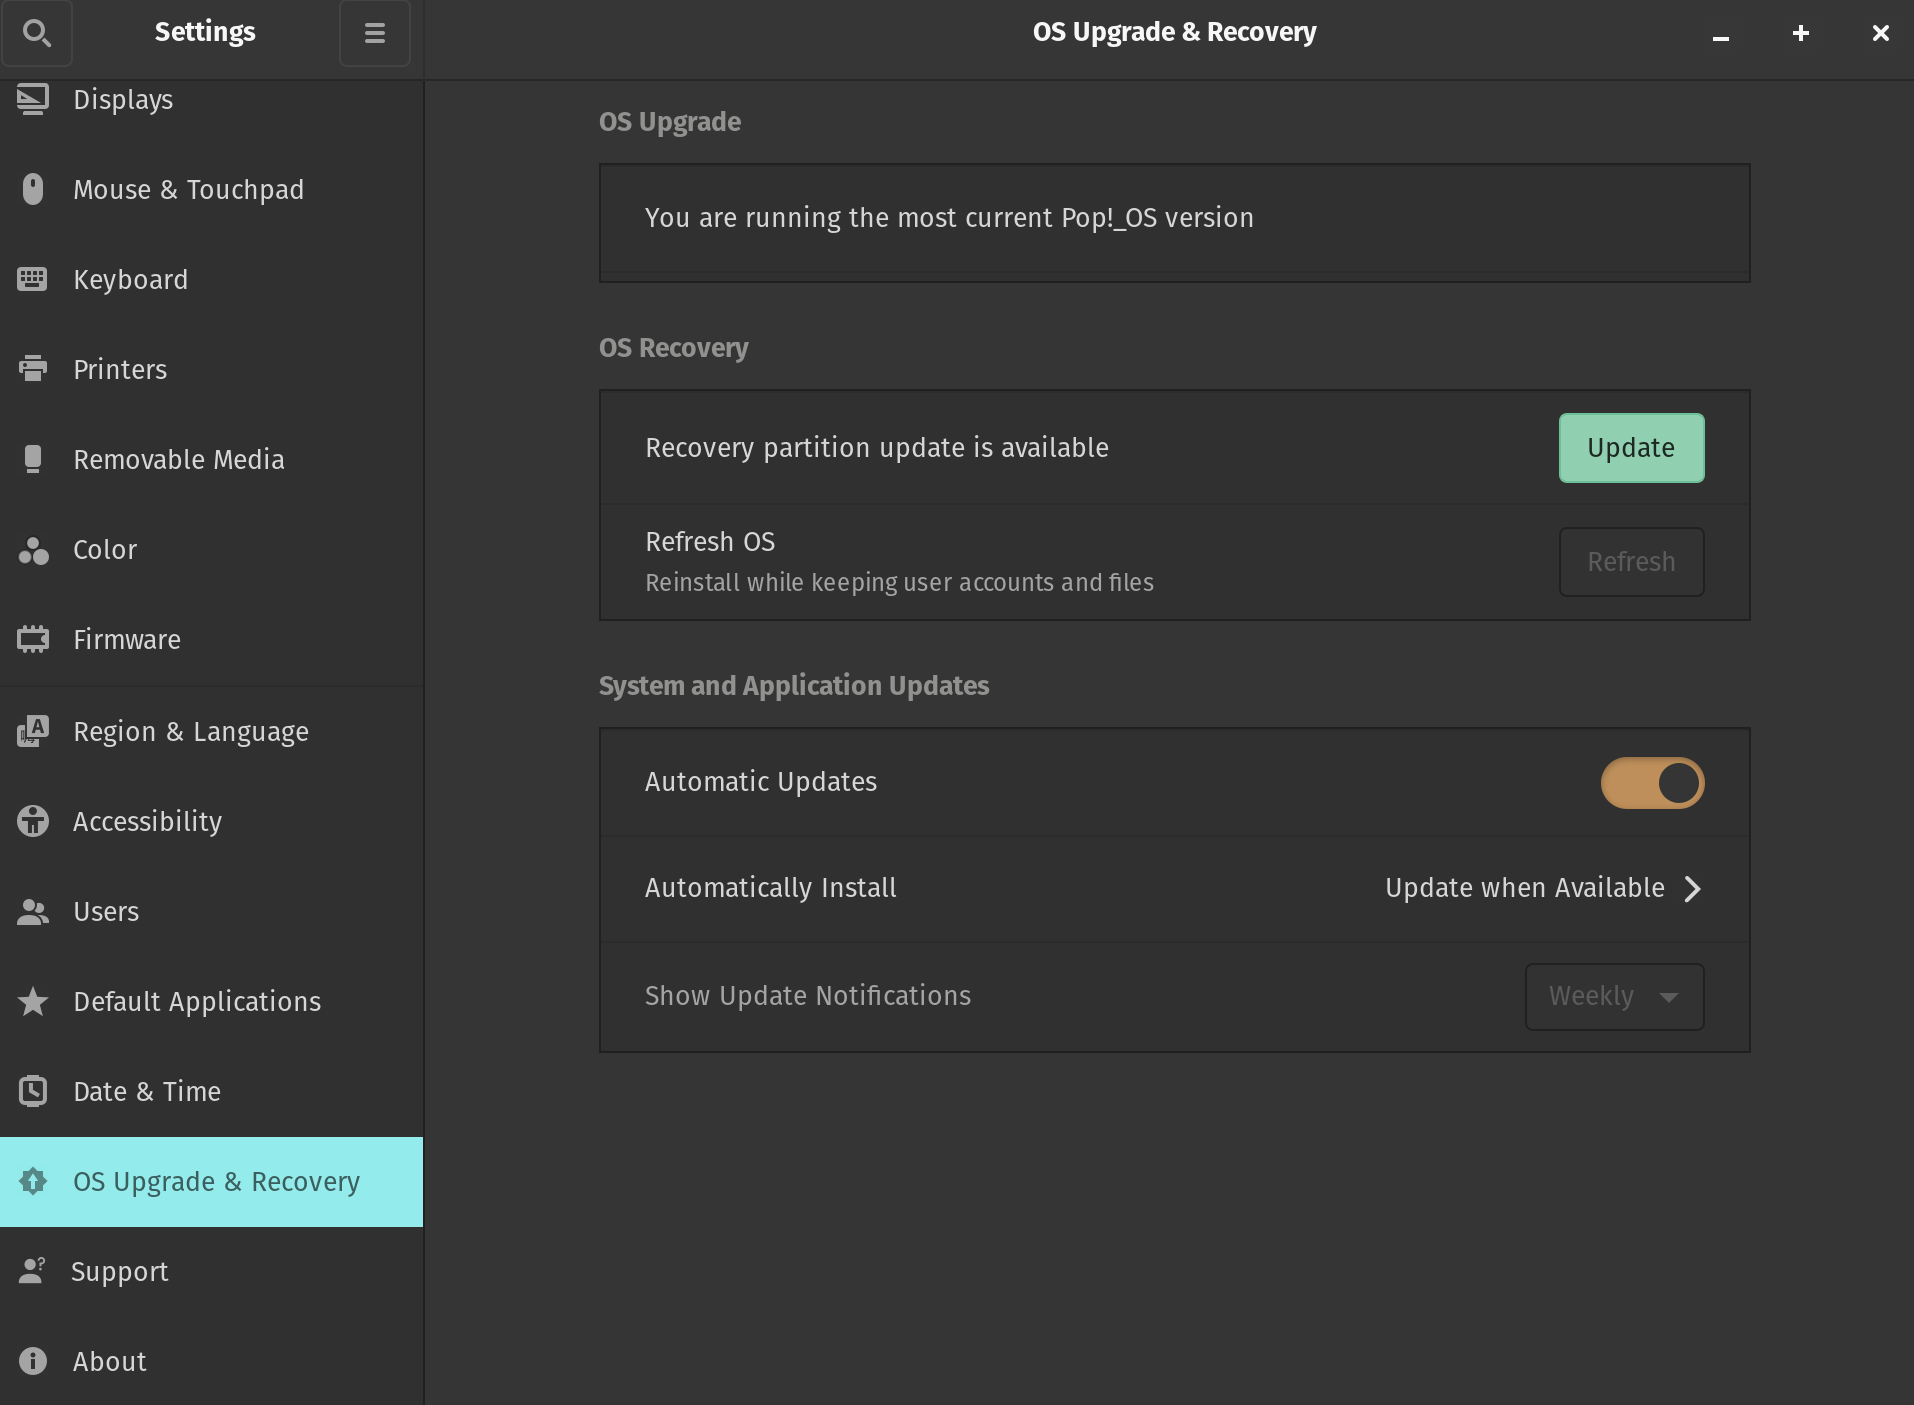Close the Settings window
The image size is (1914, 1405).
(1880, 33)
